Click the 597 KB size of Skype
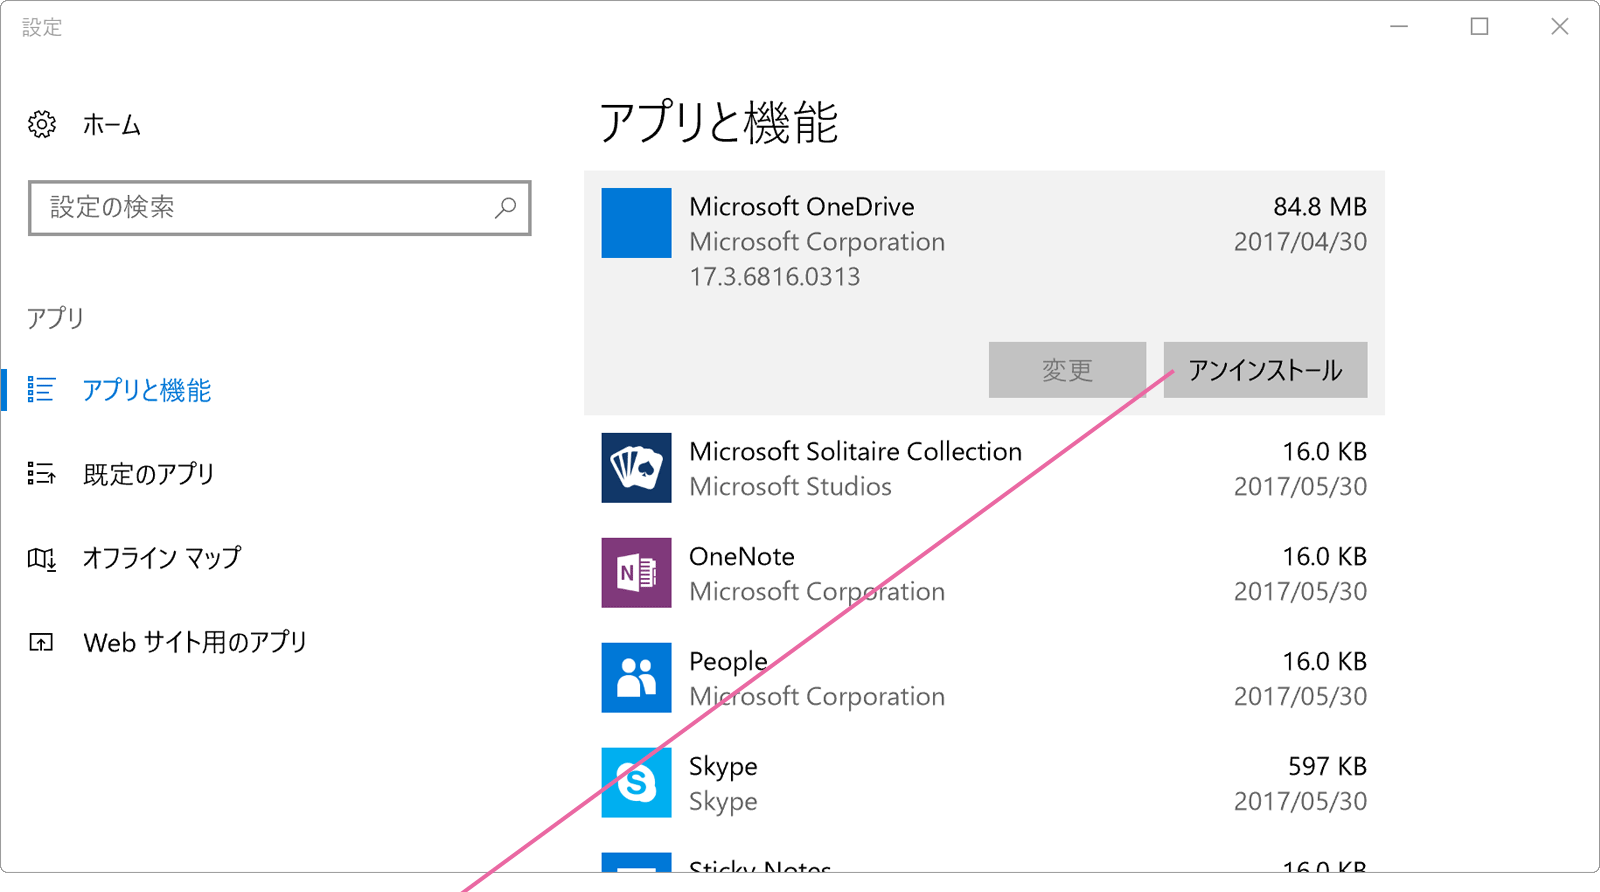This screenshot has height=892, width=1600. pos(1327,767)
